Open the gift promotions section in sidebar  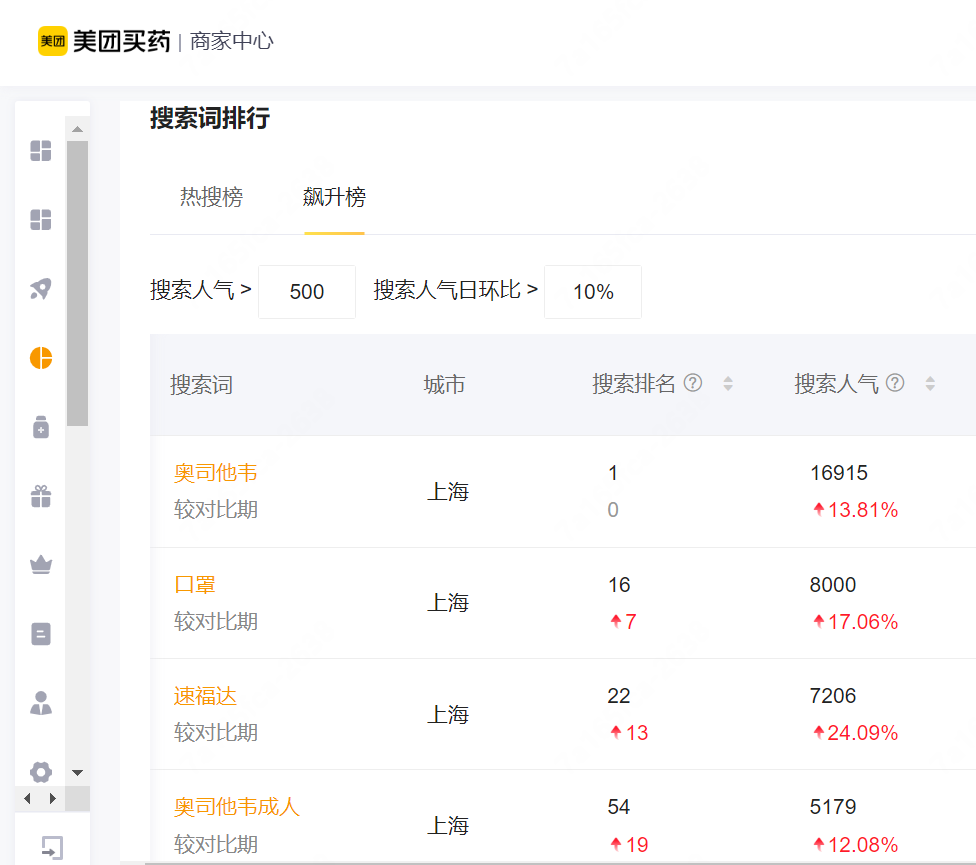pyautogui.click(x=39, y=495)
